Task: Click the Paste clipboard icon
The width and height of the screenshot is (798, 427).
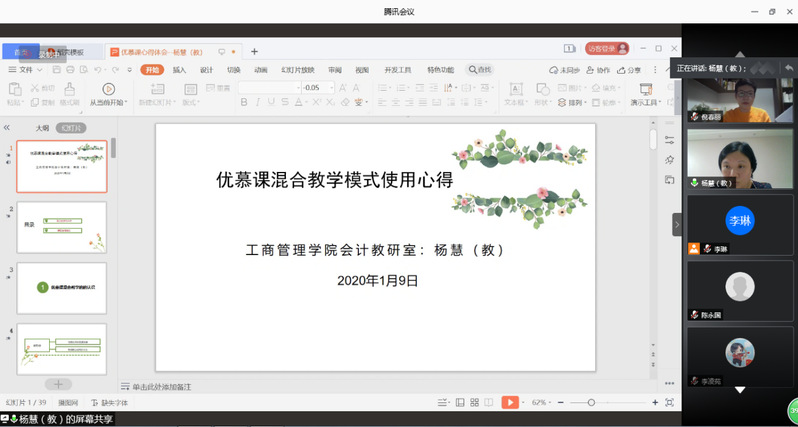Action: click(14, 90)
